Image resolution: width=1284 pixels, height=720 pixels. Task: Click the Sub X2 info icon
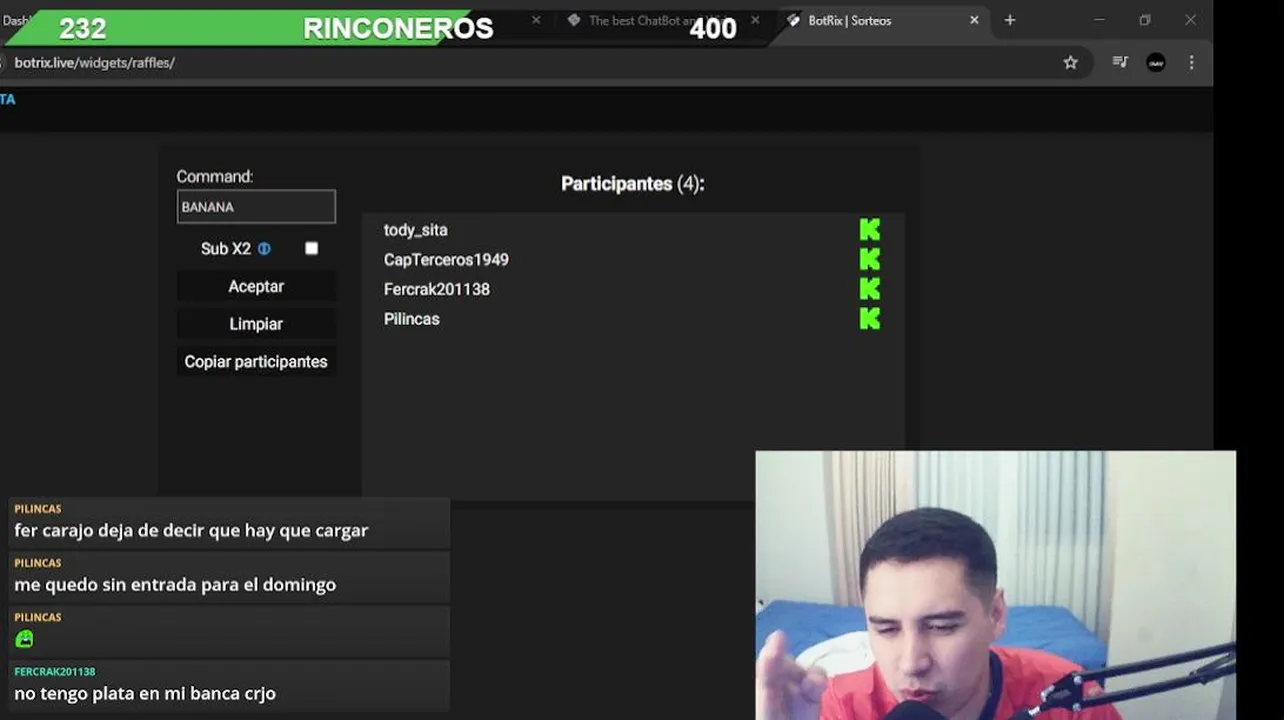pyautogui.click(x=264, y=249)
